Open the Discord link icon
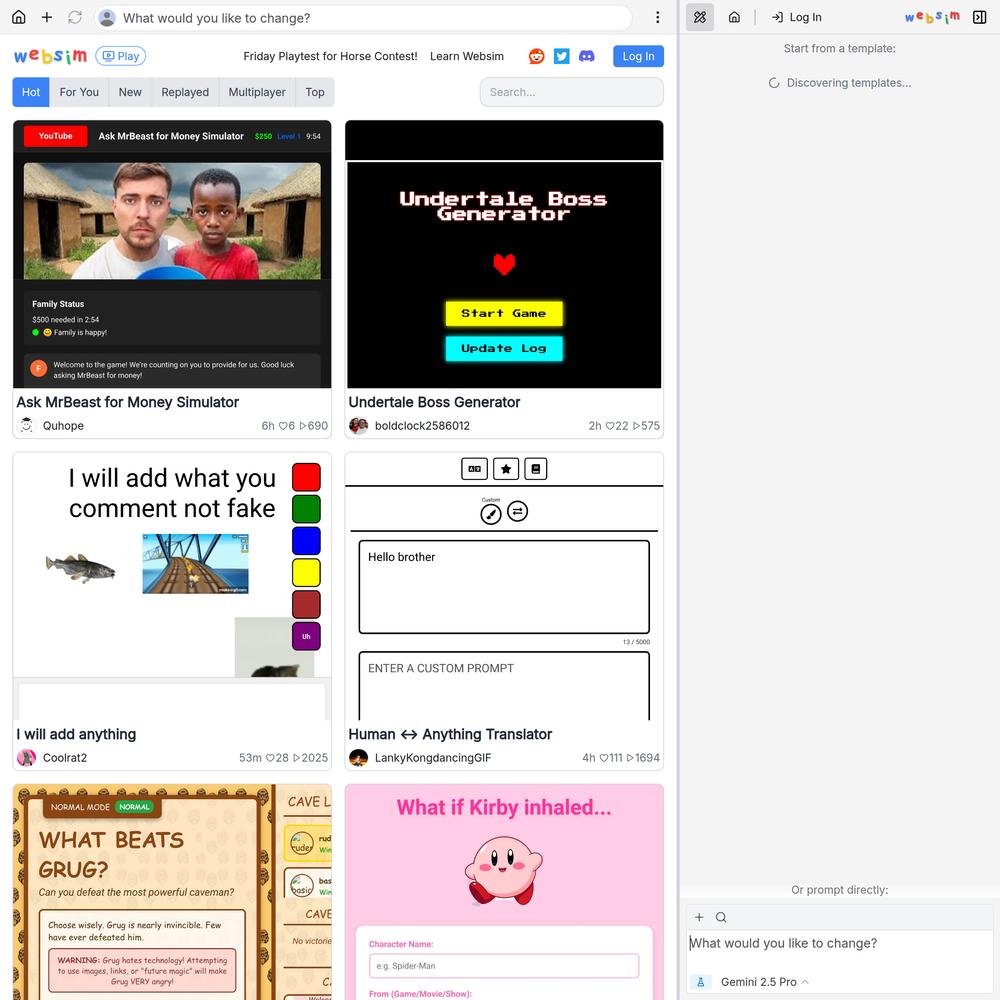Viewport: 1000px width, 1000px height. [x=586, y=56]
